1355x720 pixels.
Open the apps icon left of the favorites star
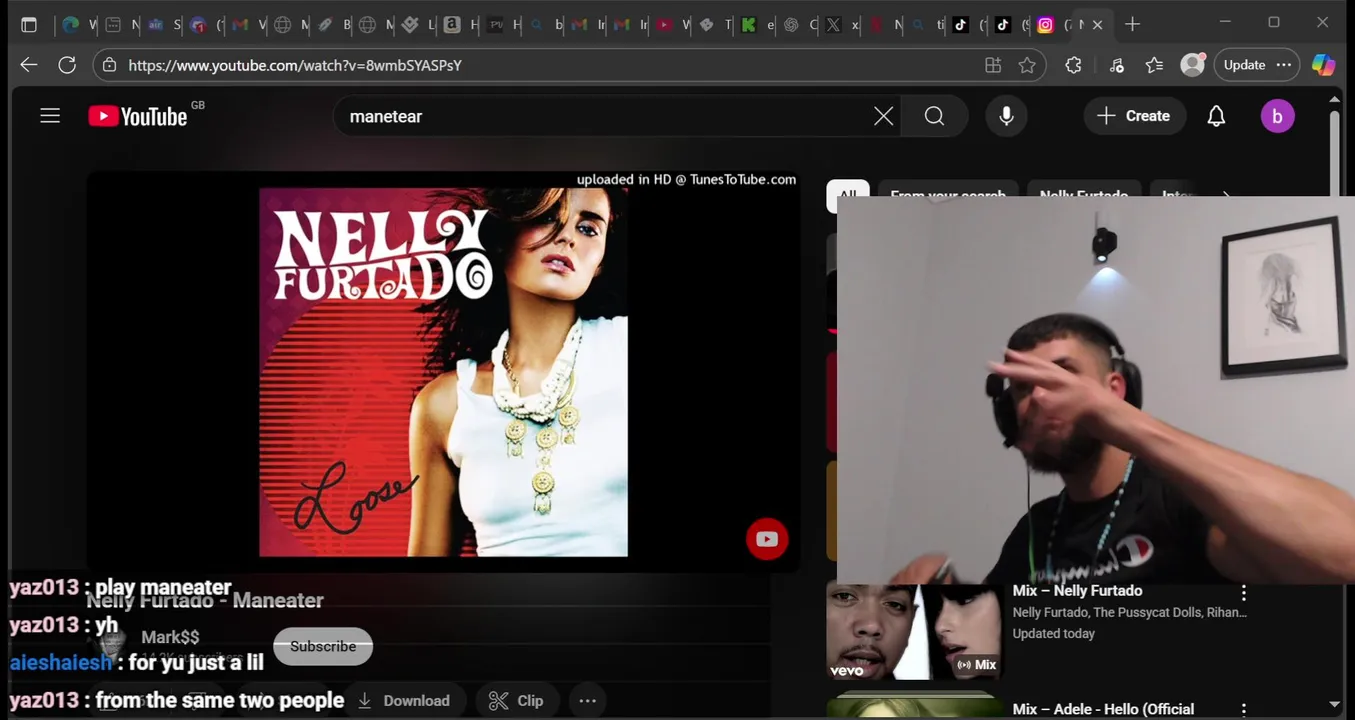click(993, 65)
